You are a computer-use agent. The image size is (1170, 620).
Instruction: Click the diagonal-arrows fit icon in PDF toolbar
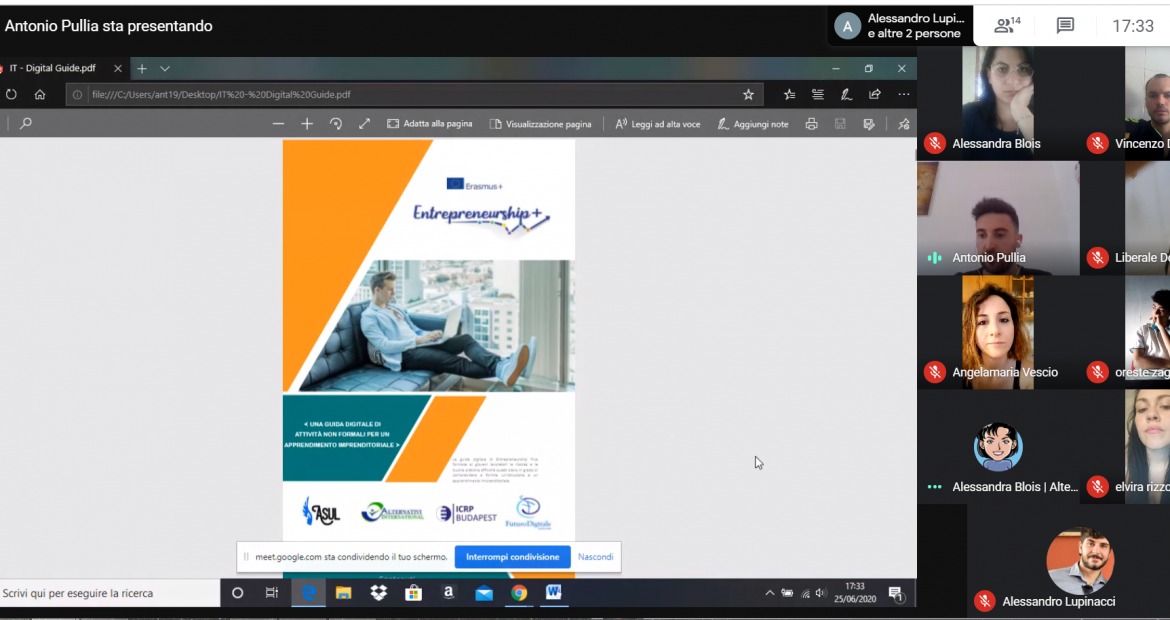[364, 124]
